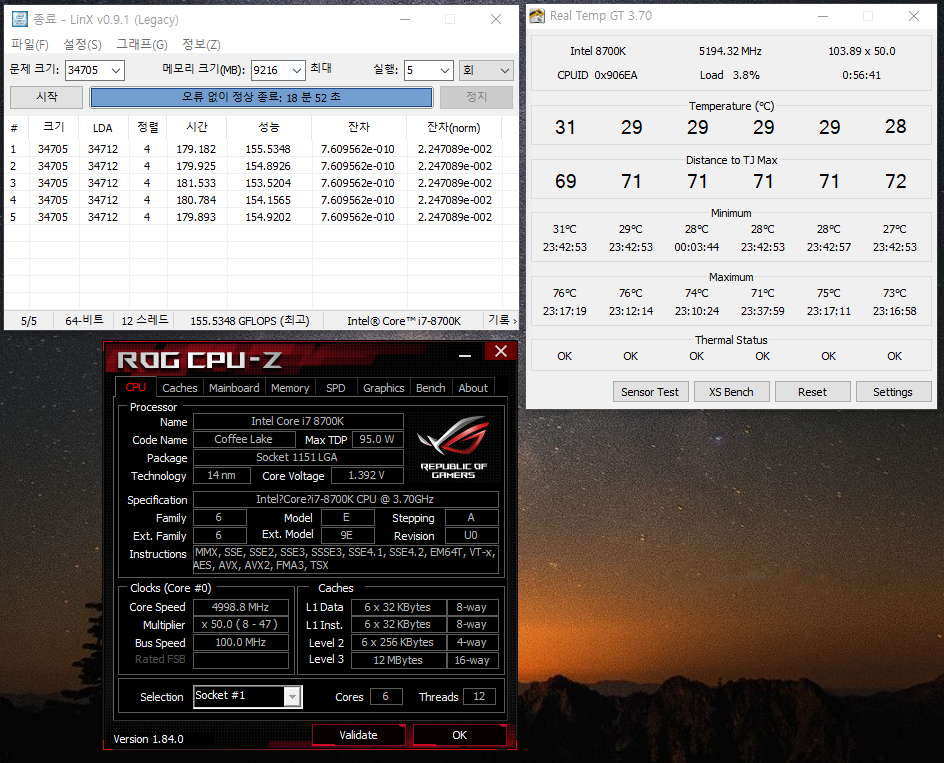Click the Validate button in CPU-Z
The image size is (944, 763).
tap(358, 735)
